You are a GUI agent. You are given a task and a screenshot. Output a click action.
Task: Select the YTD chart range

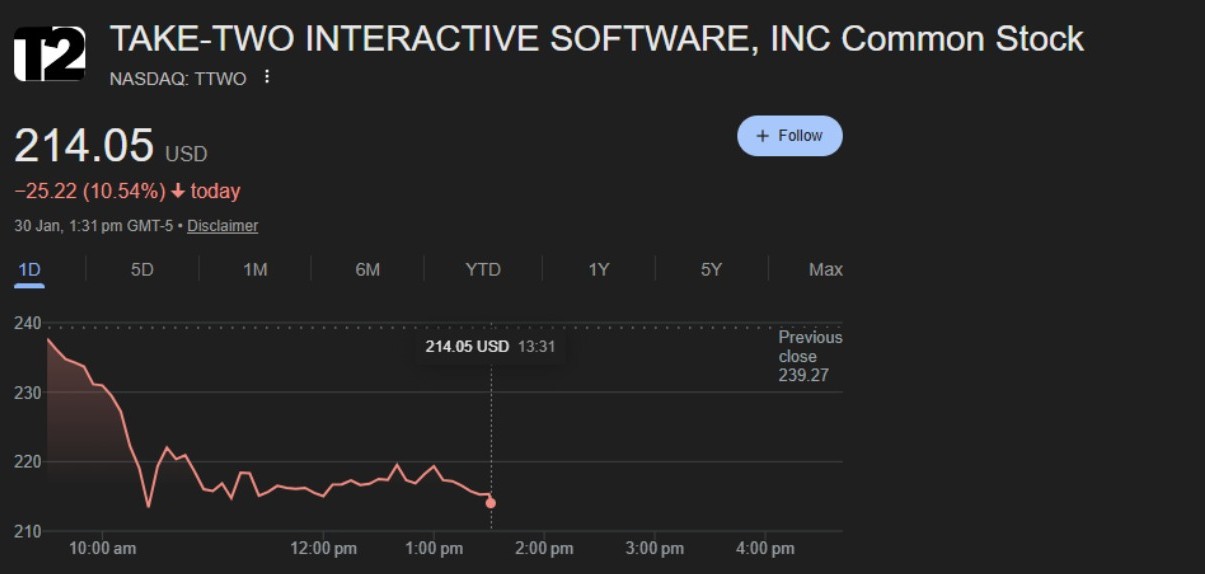pos(483,269)
